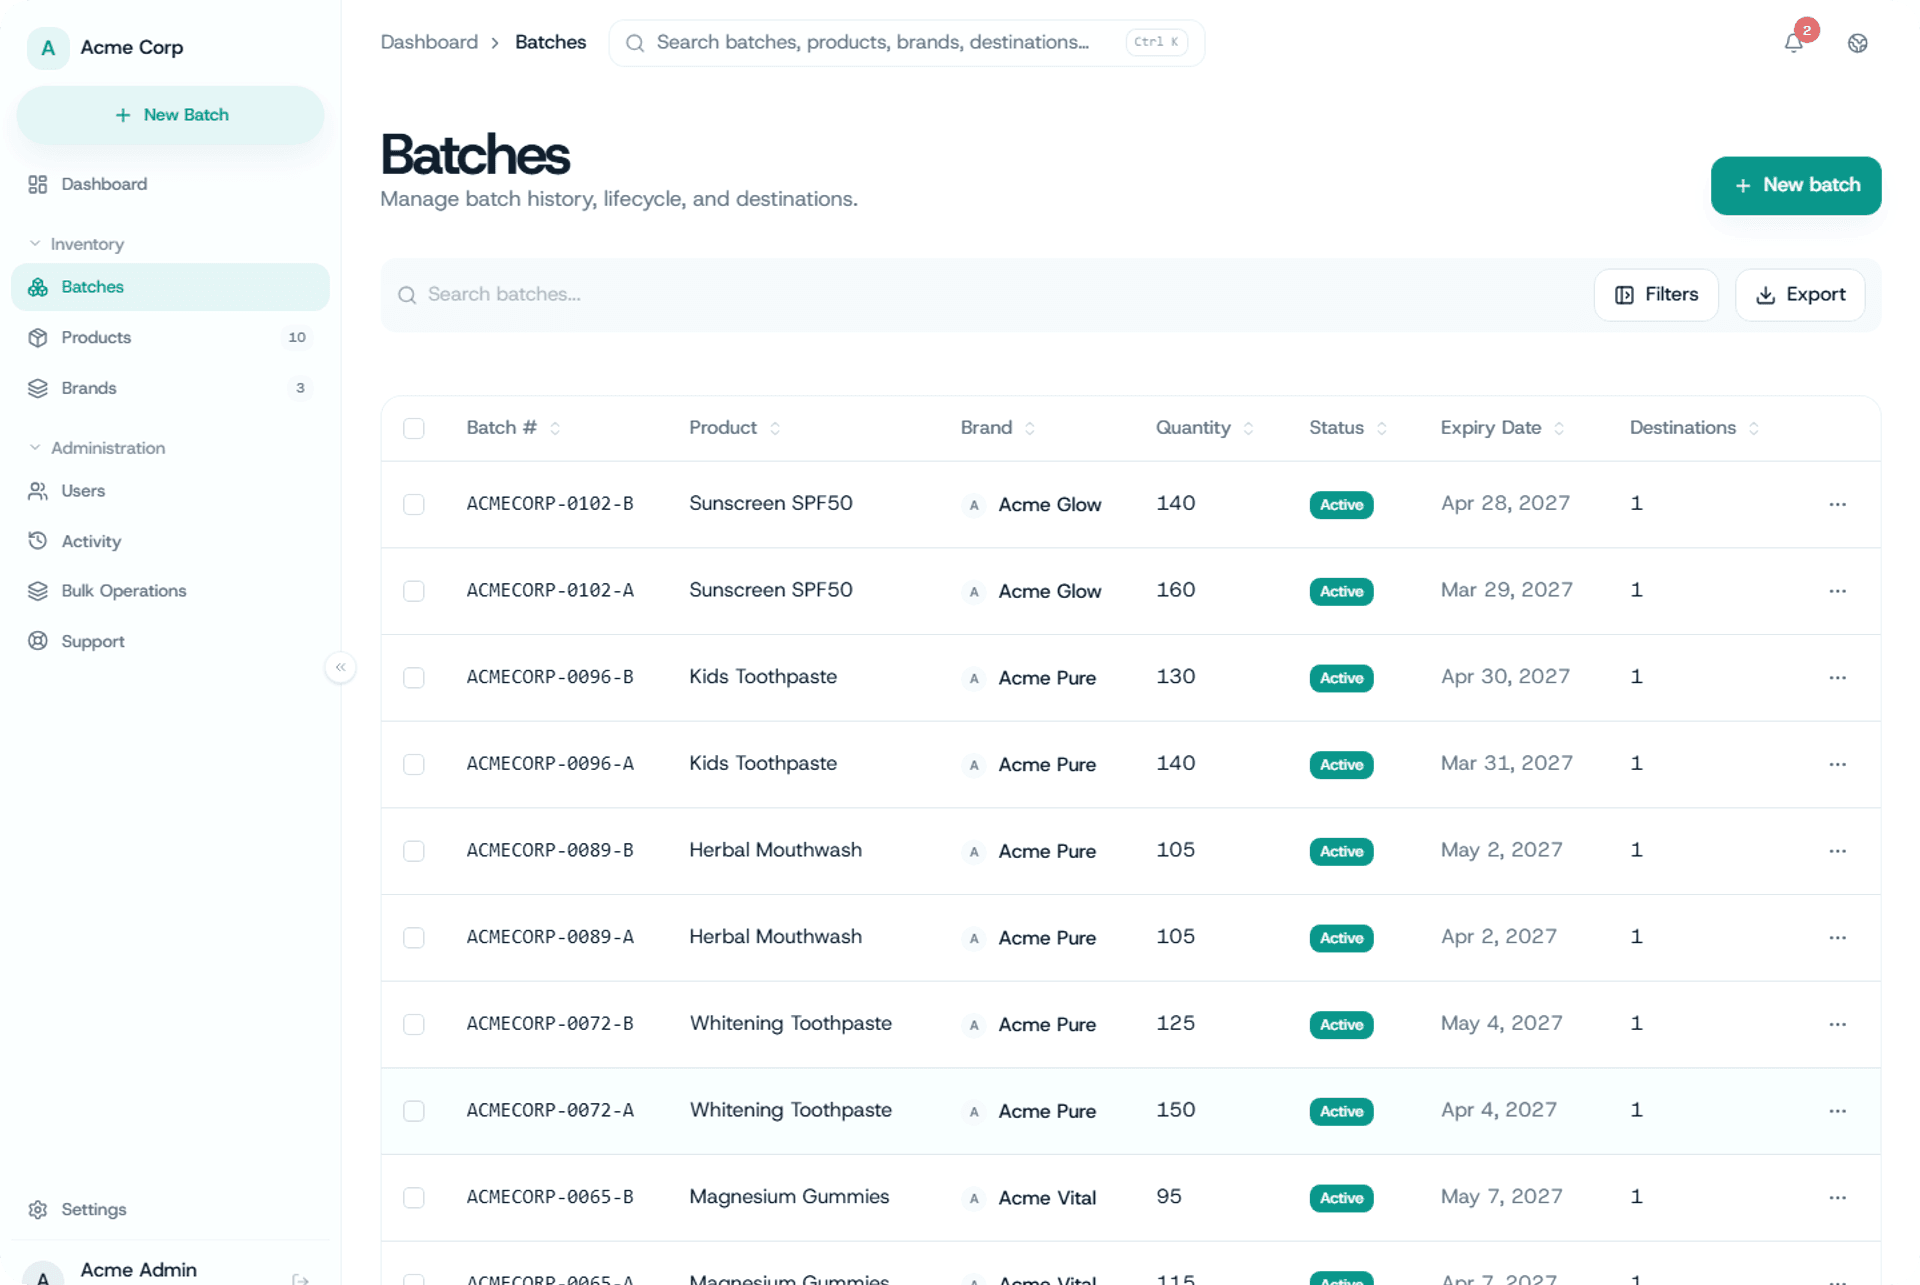The height and width of the screenshot is (1285, 1920).
Task: Open Users page in sidebar
Action: click(x=170, y=491)
